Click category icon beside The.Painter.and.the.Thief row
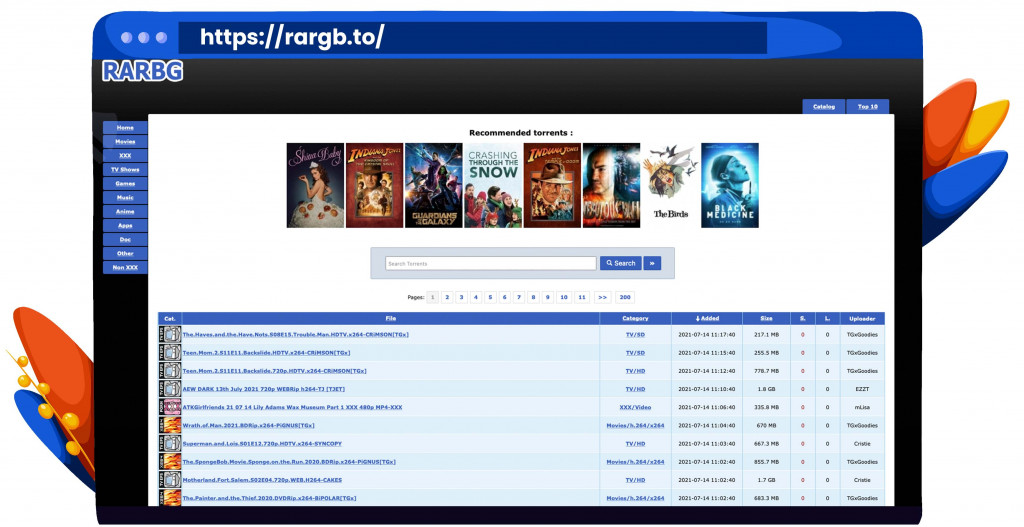 pos(169,497)
